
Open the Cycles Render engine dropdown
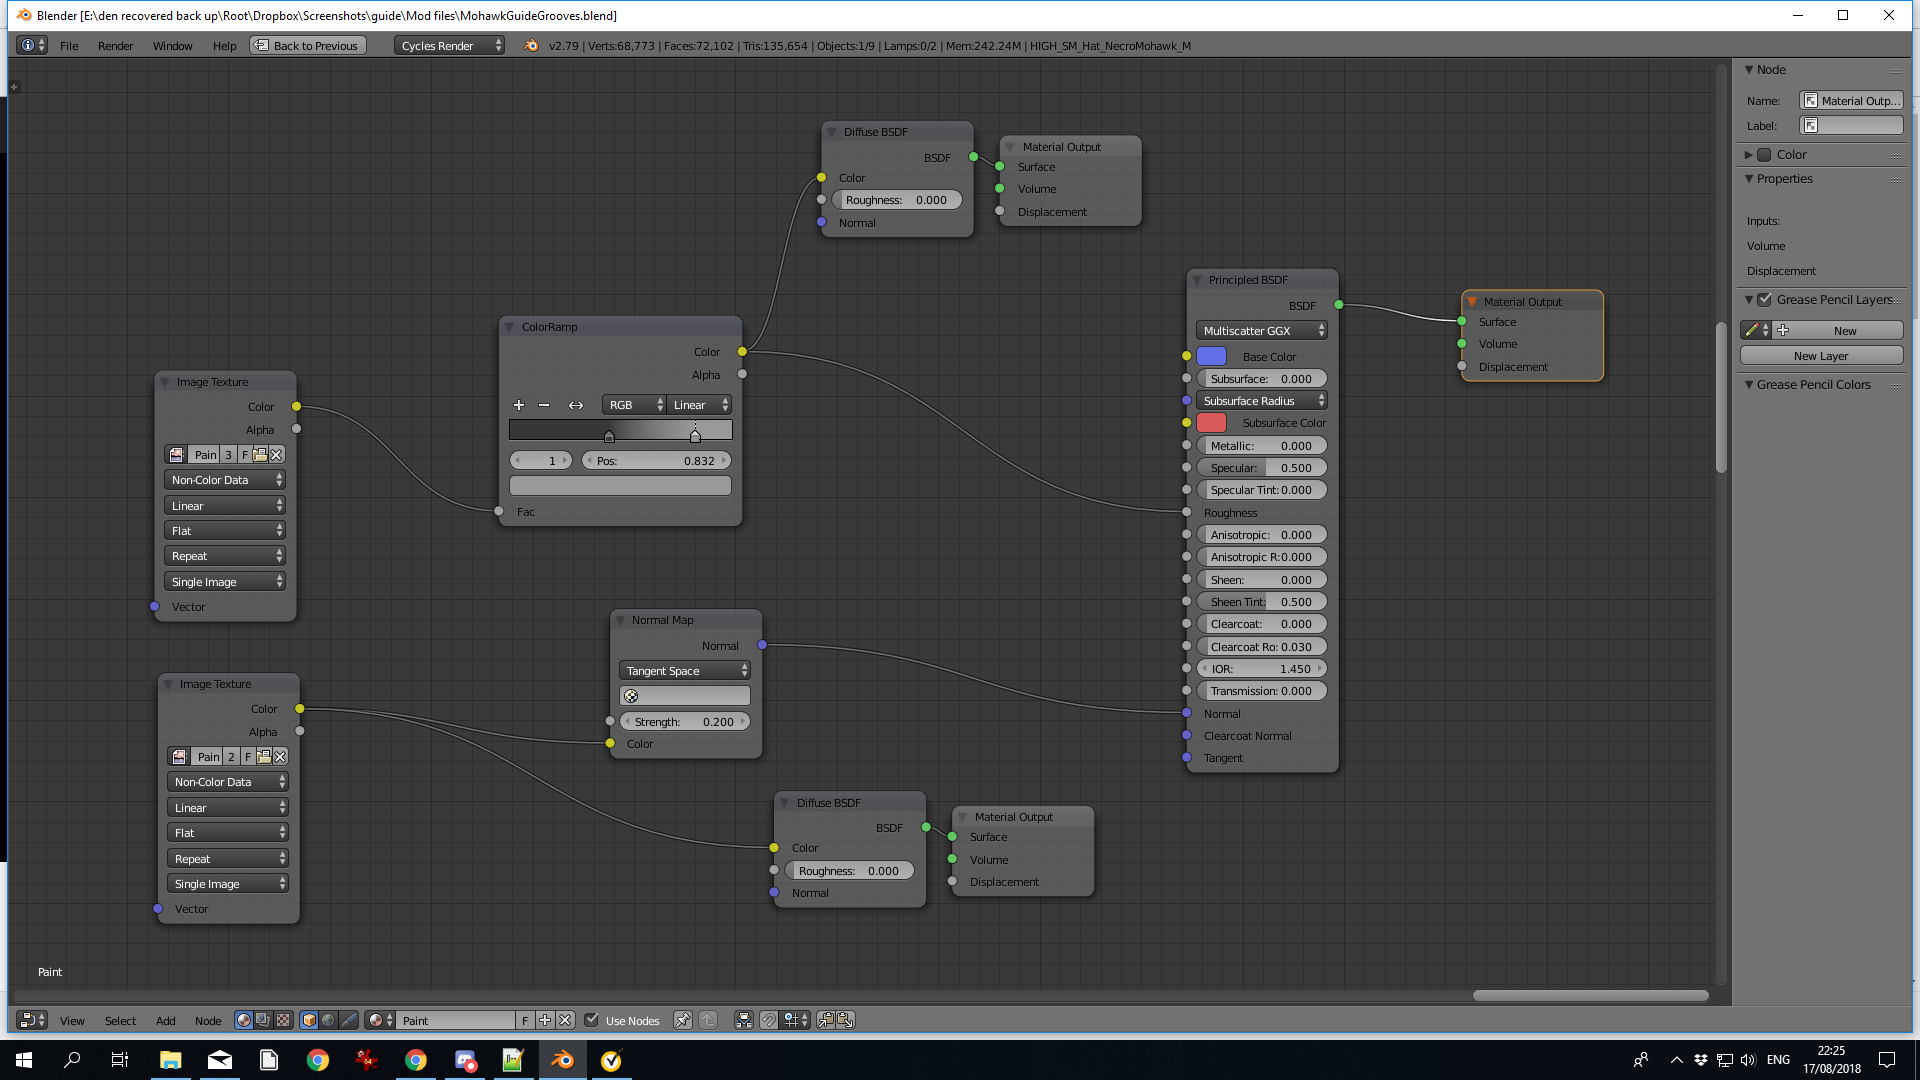point(449,46)
